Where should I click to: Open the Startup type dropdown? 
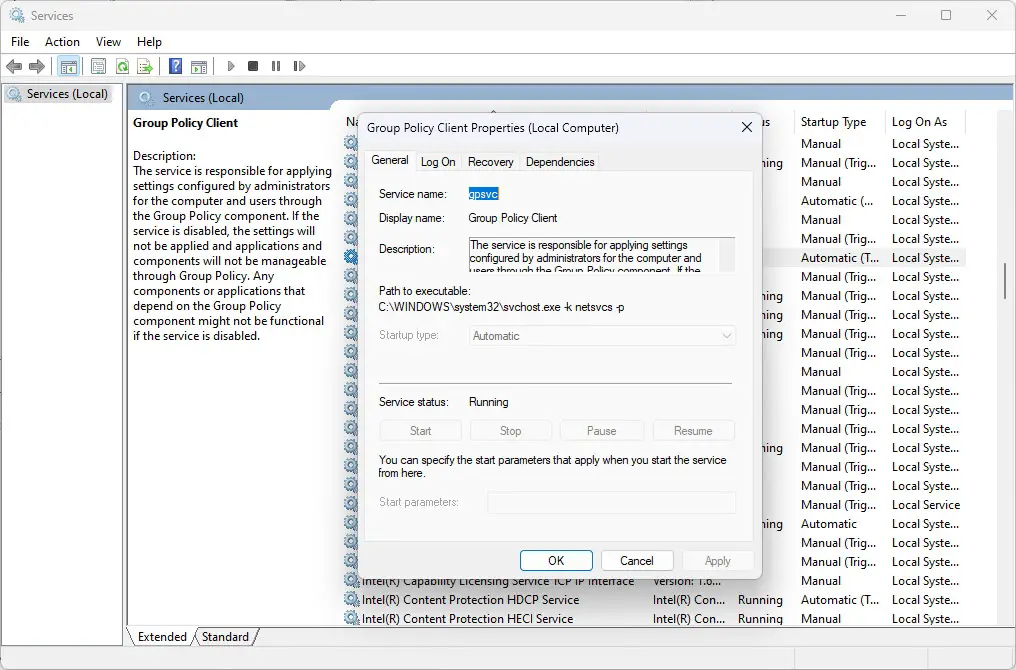(x=725, y=337)
